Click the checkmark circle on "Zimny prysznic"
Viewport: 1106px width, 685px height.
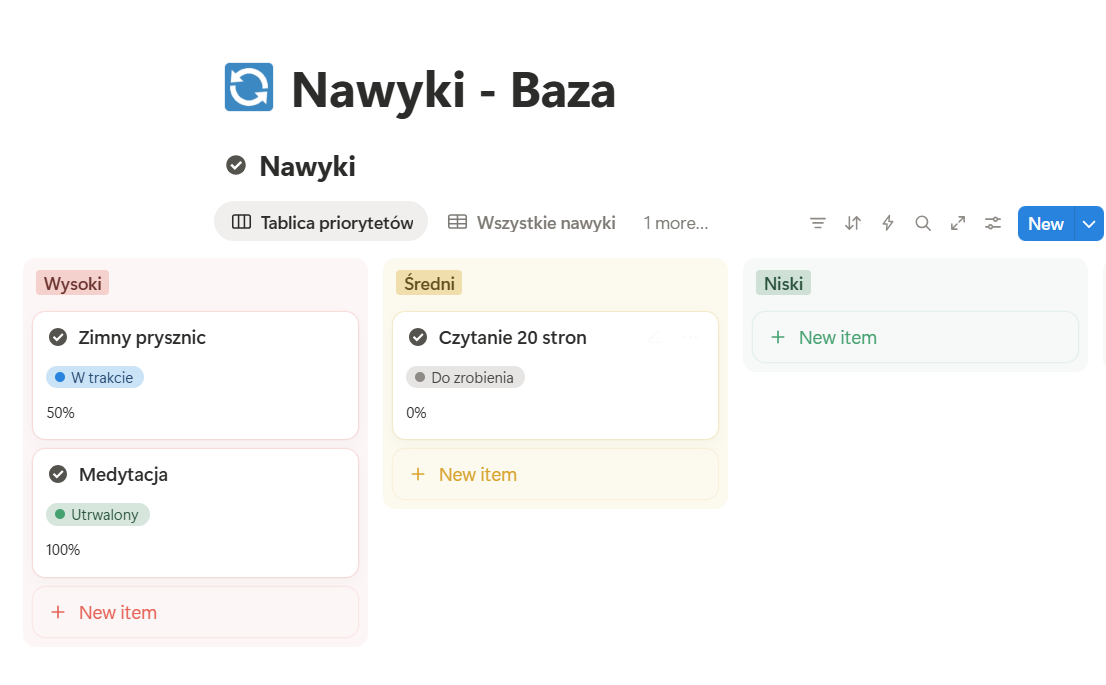click(x=58, y=337)
